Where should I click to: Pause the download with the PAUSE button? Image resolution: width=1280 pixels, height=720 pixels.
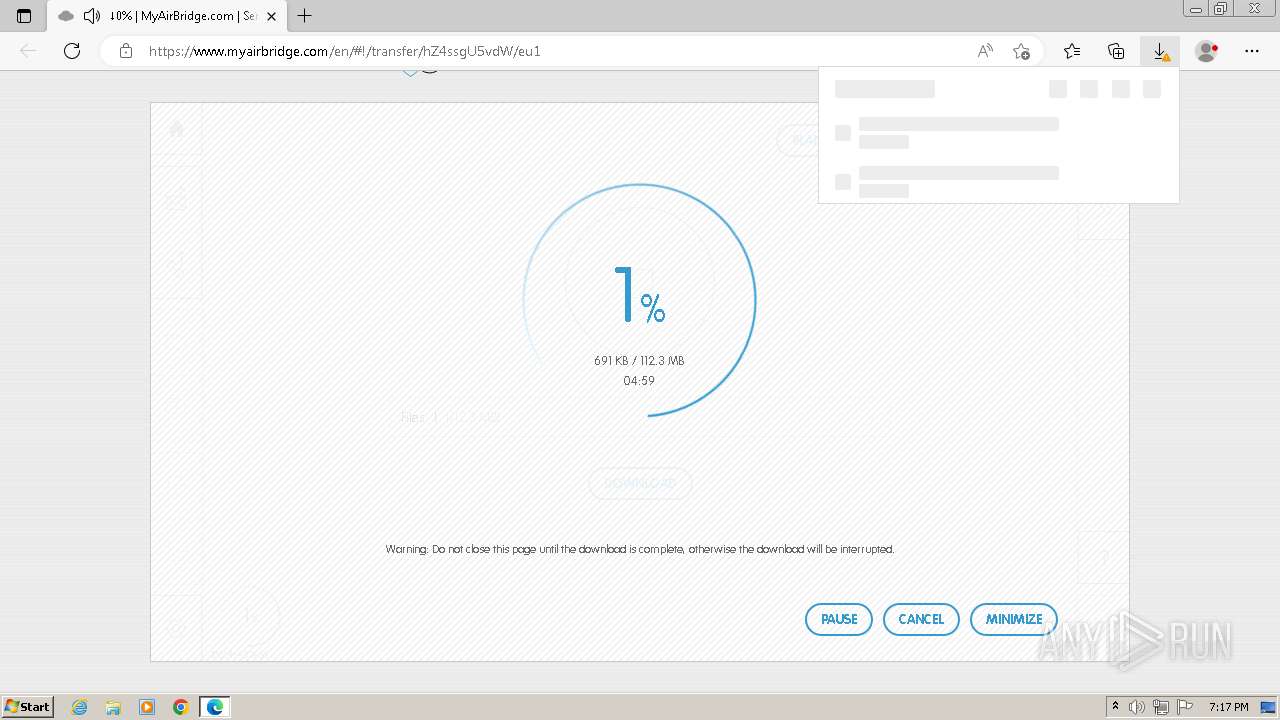tap(838, 619)
